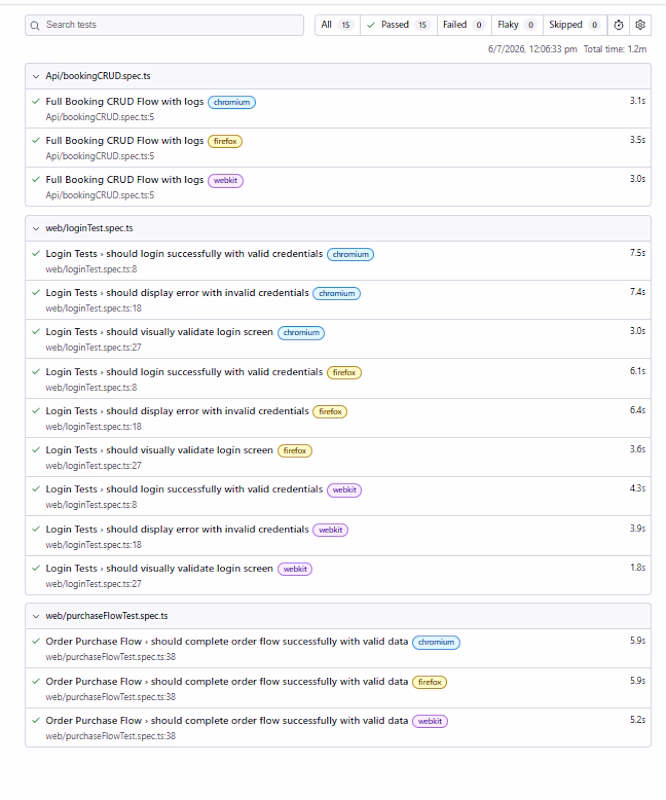Show Skipped tests filter

(575, 25)
